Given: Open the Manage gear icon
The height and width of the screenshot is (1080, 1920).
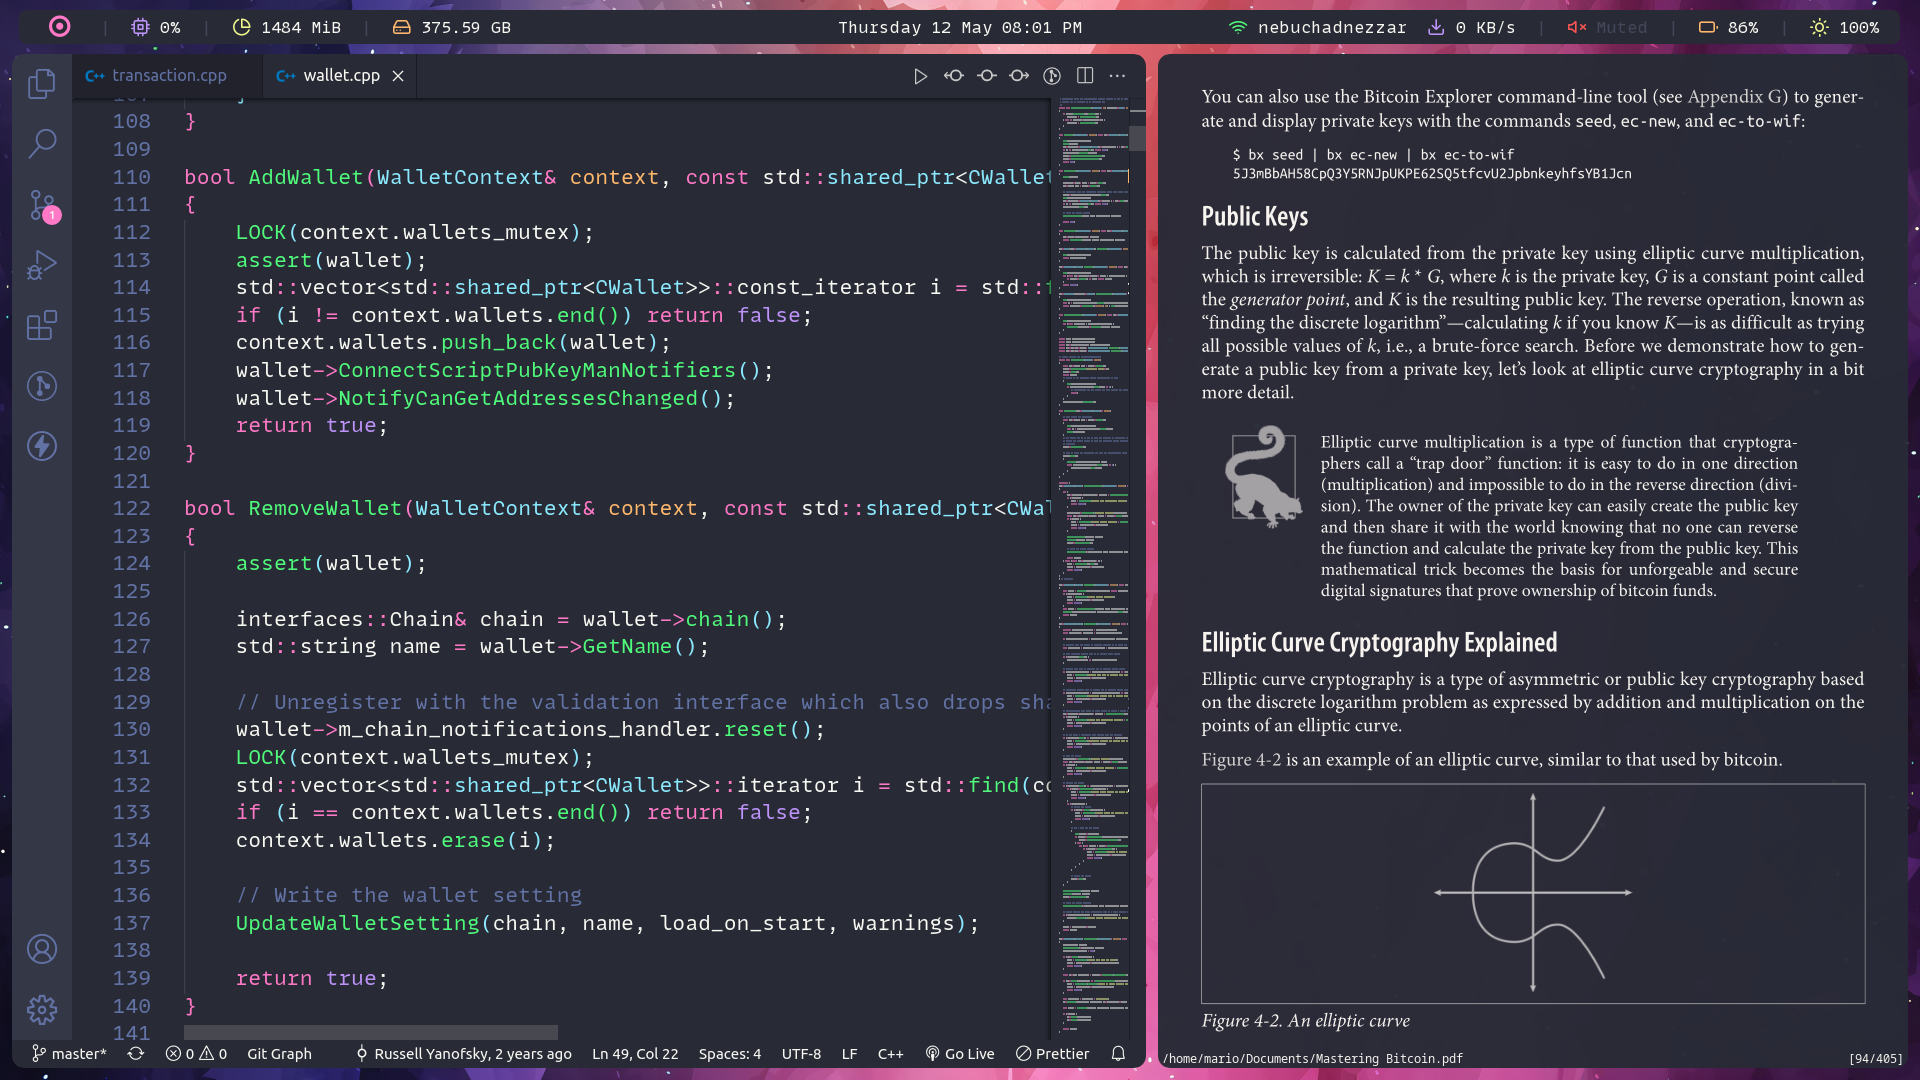Looking at the screenshot, I should point(42,1009).
